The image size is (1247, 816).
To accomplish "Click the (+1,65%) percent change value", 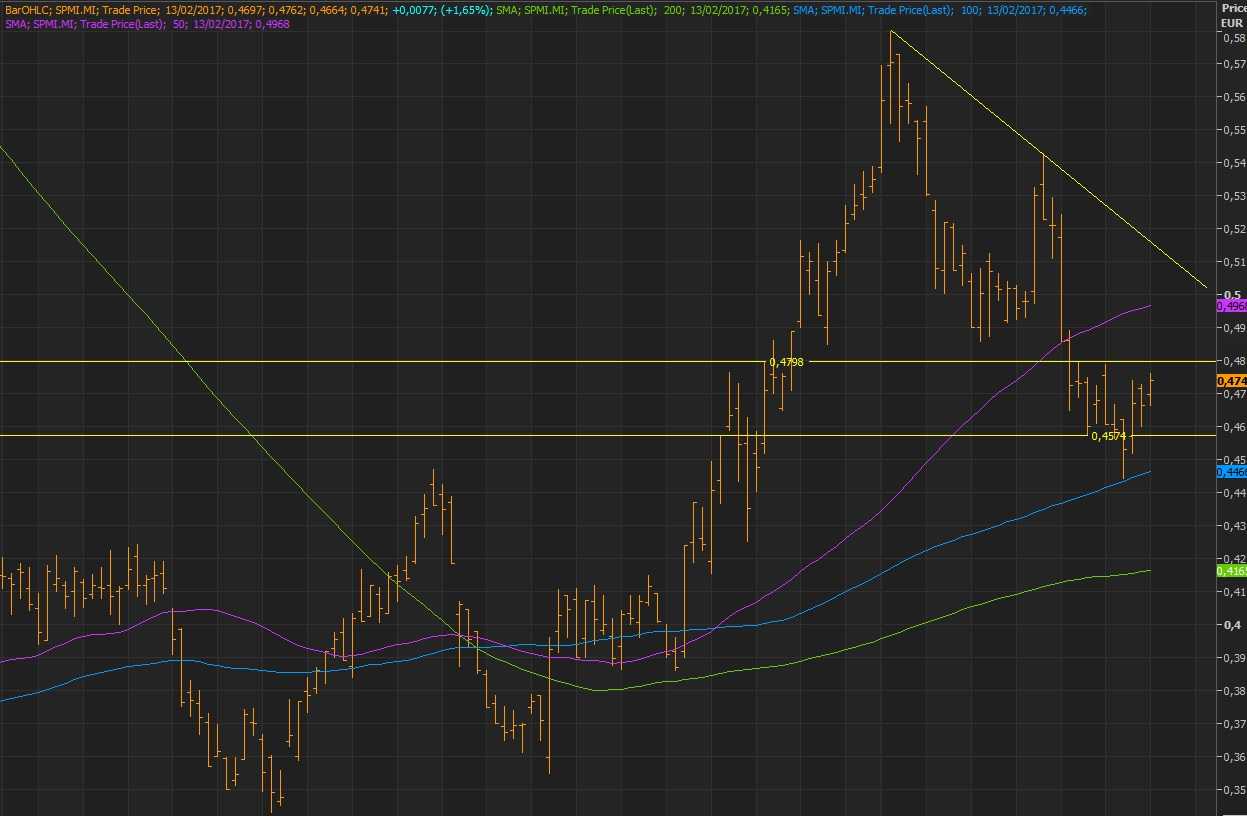I will 465,9.
